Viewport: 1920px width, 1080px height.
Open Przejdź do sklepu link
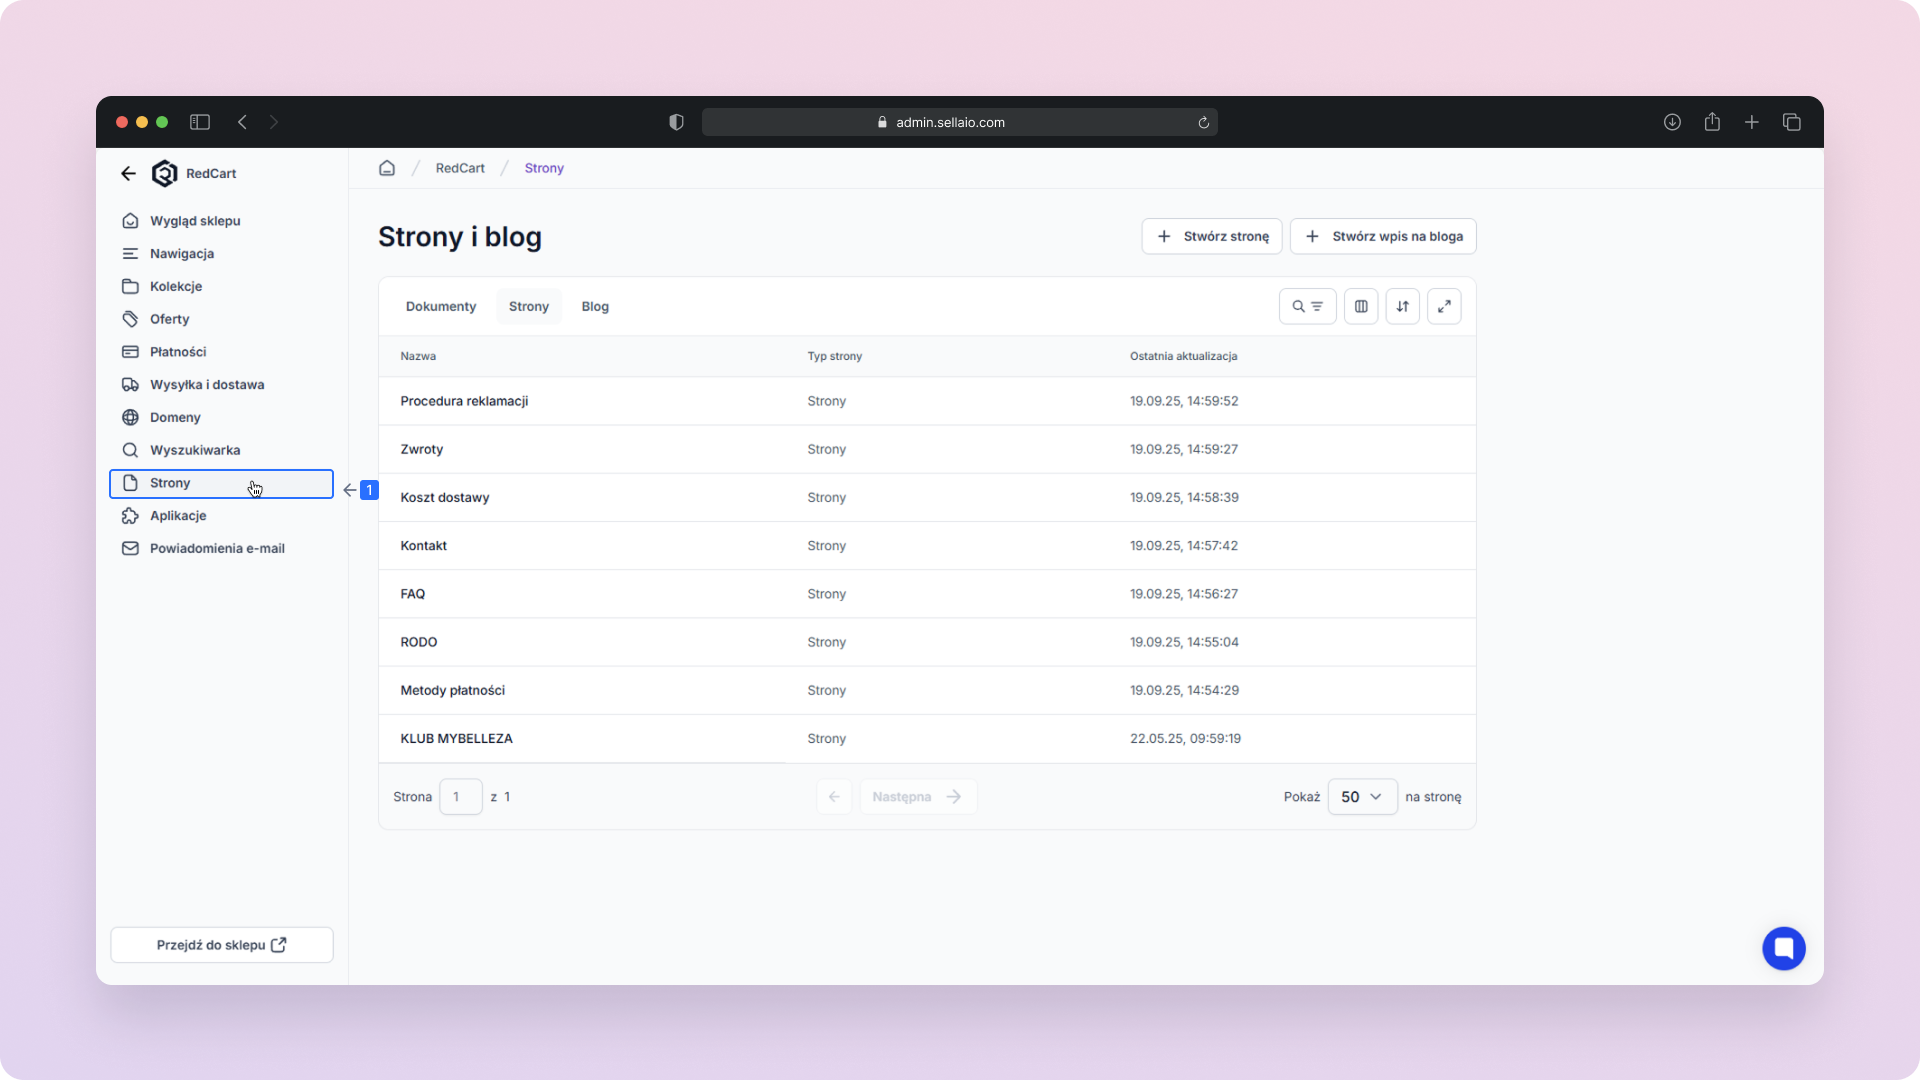click(x=221, y=945)
